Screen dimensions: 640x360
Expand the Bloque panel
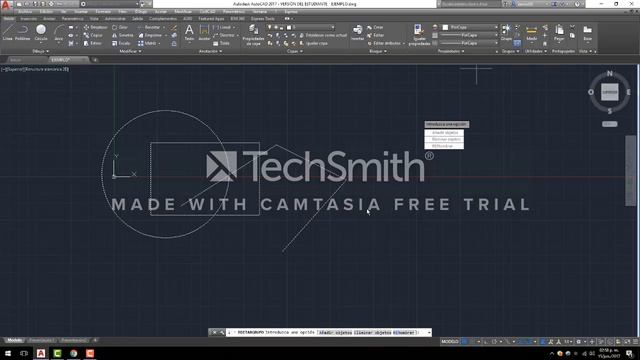pos(378,51)
